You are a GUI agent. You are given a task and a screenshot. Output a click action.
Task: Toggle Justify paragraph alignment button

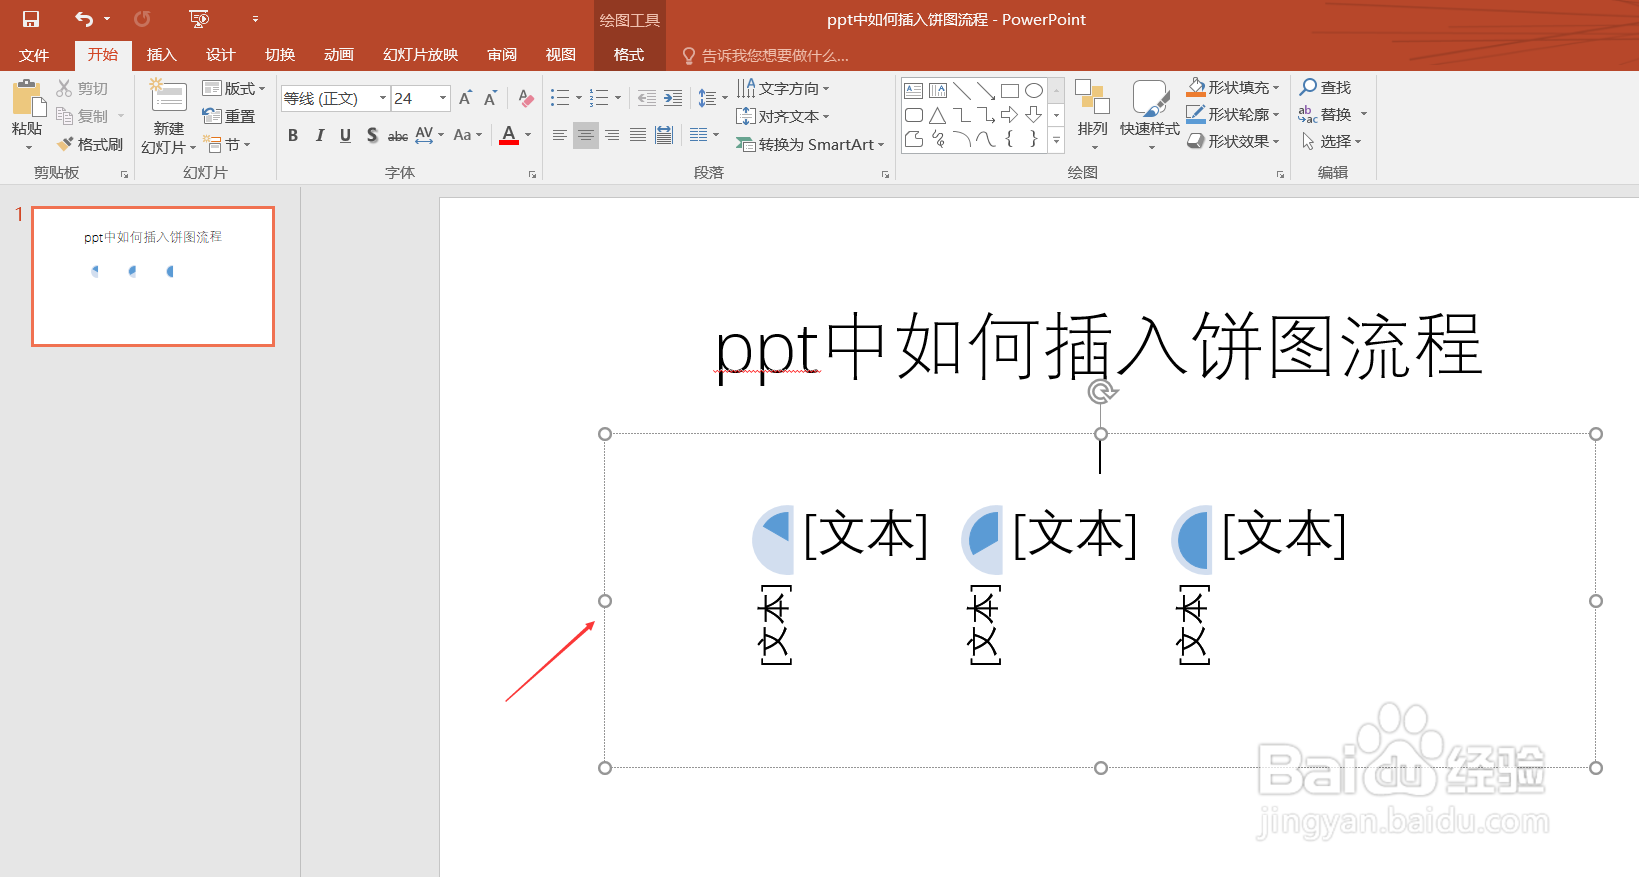tap(638, 135)
